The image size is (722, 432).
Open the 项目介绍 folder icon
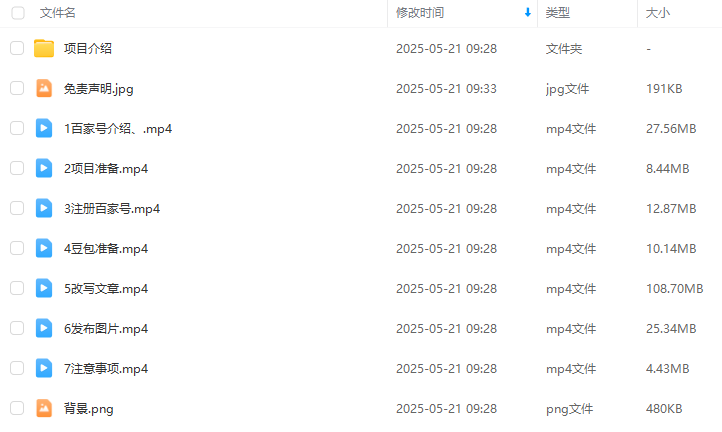tap(44, 48)
